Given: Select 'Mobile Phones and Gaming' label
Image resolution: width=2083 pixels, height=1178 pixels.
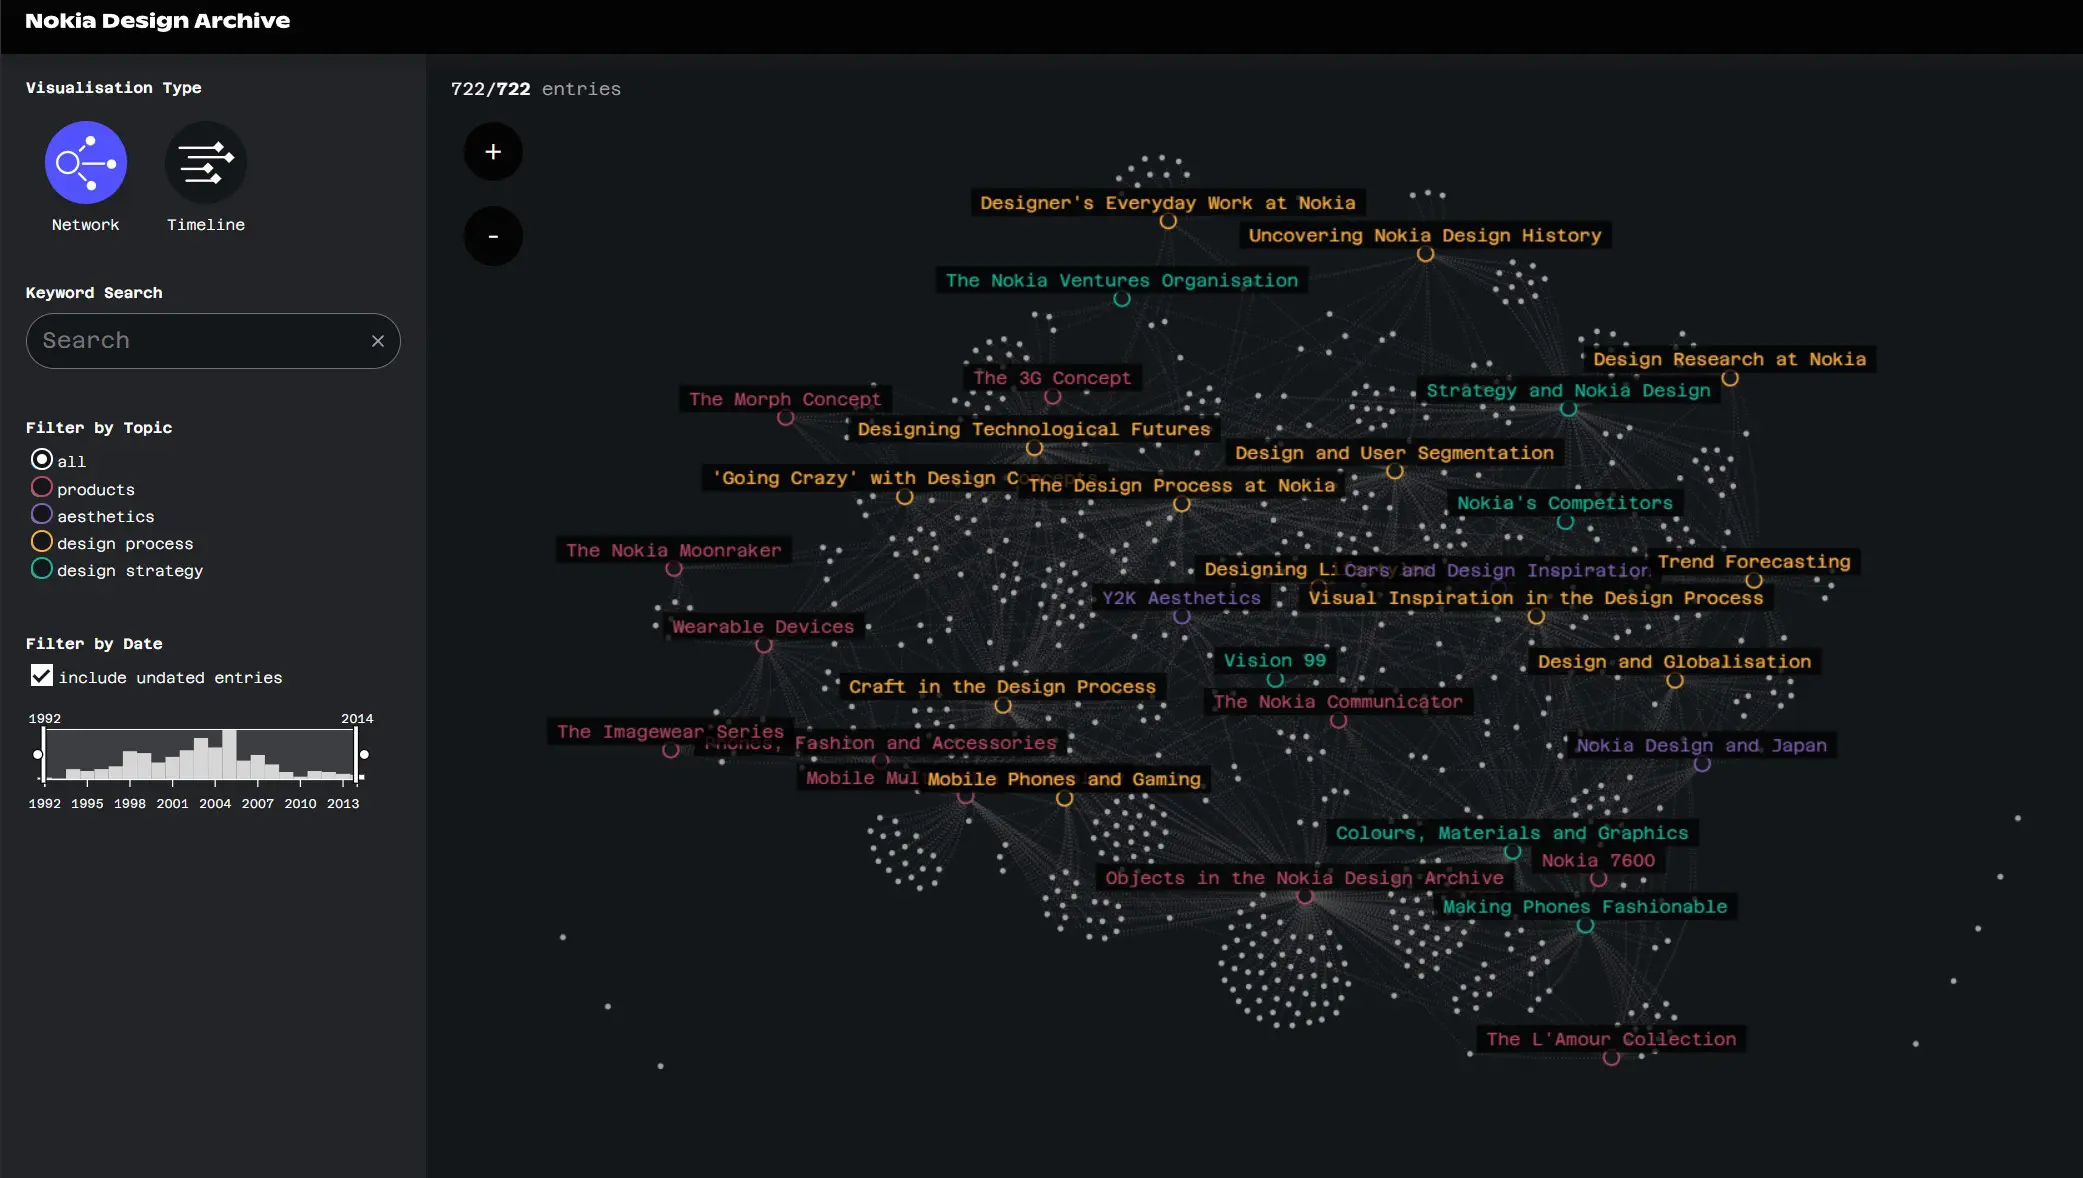Looking at the screenshot, I should point(1064,779).
